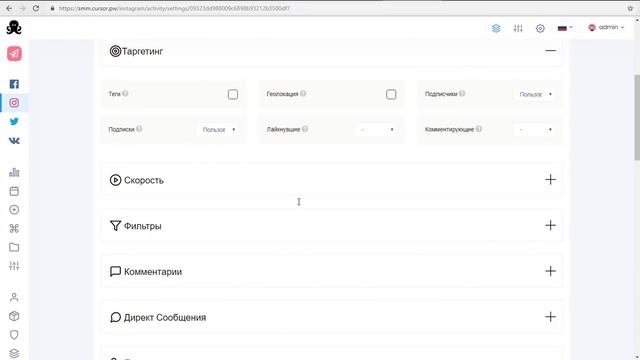This screenshot has height=360, width=640.
Task: Open the Лайкнувшие dropdown
Action: pyautogui.click(x=377, y=129)
